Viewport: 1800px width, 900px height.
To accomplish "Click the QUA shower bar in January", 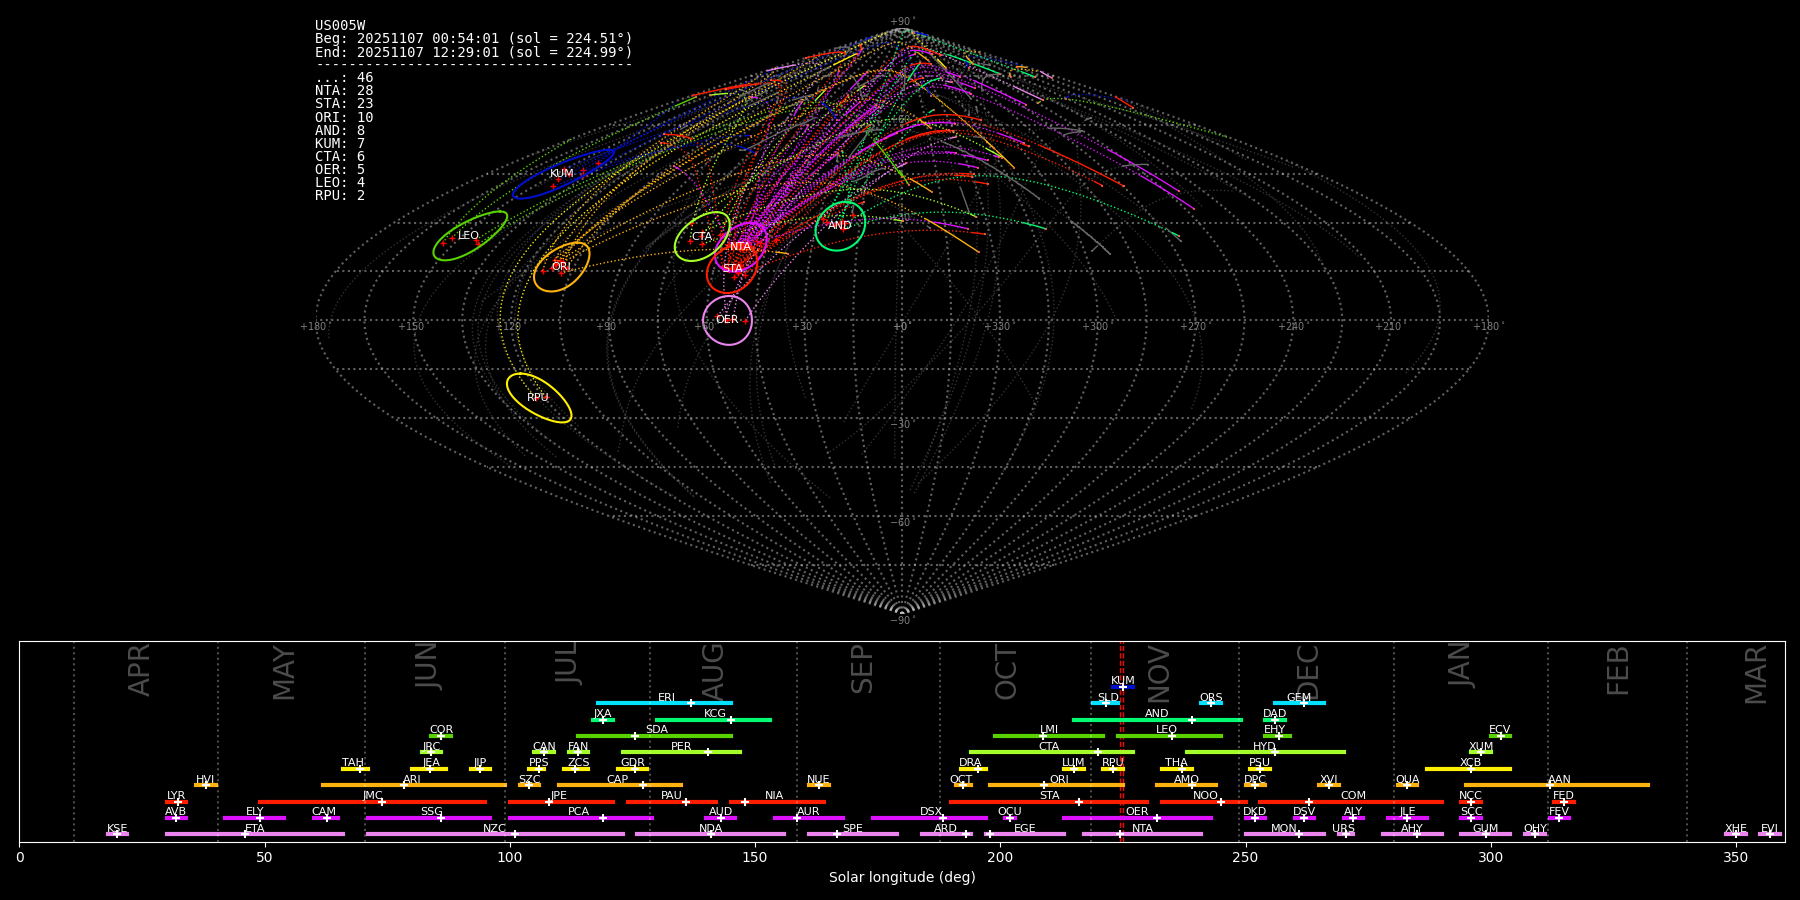I will tap(1407, 785).
